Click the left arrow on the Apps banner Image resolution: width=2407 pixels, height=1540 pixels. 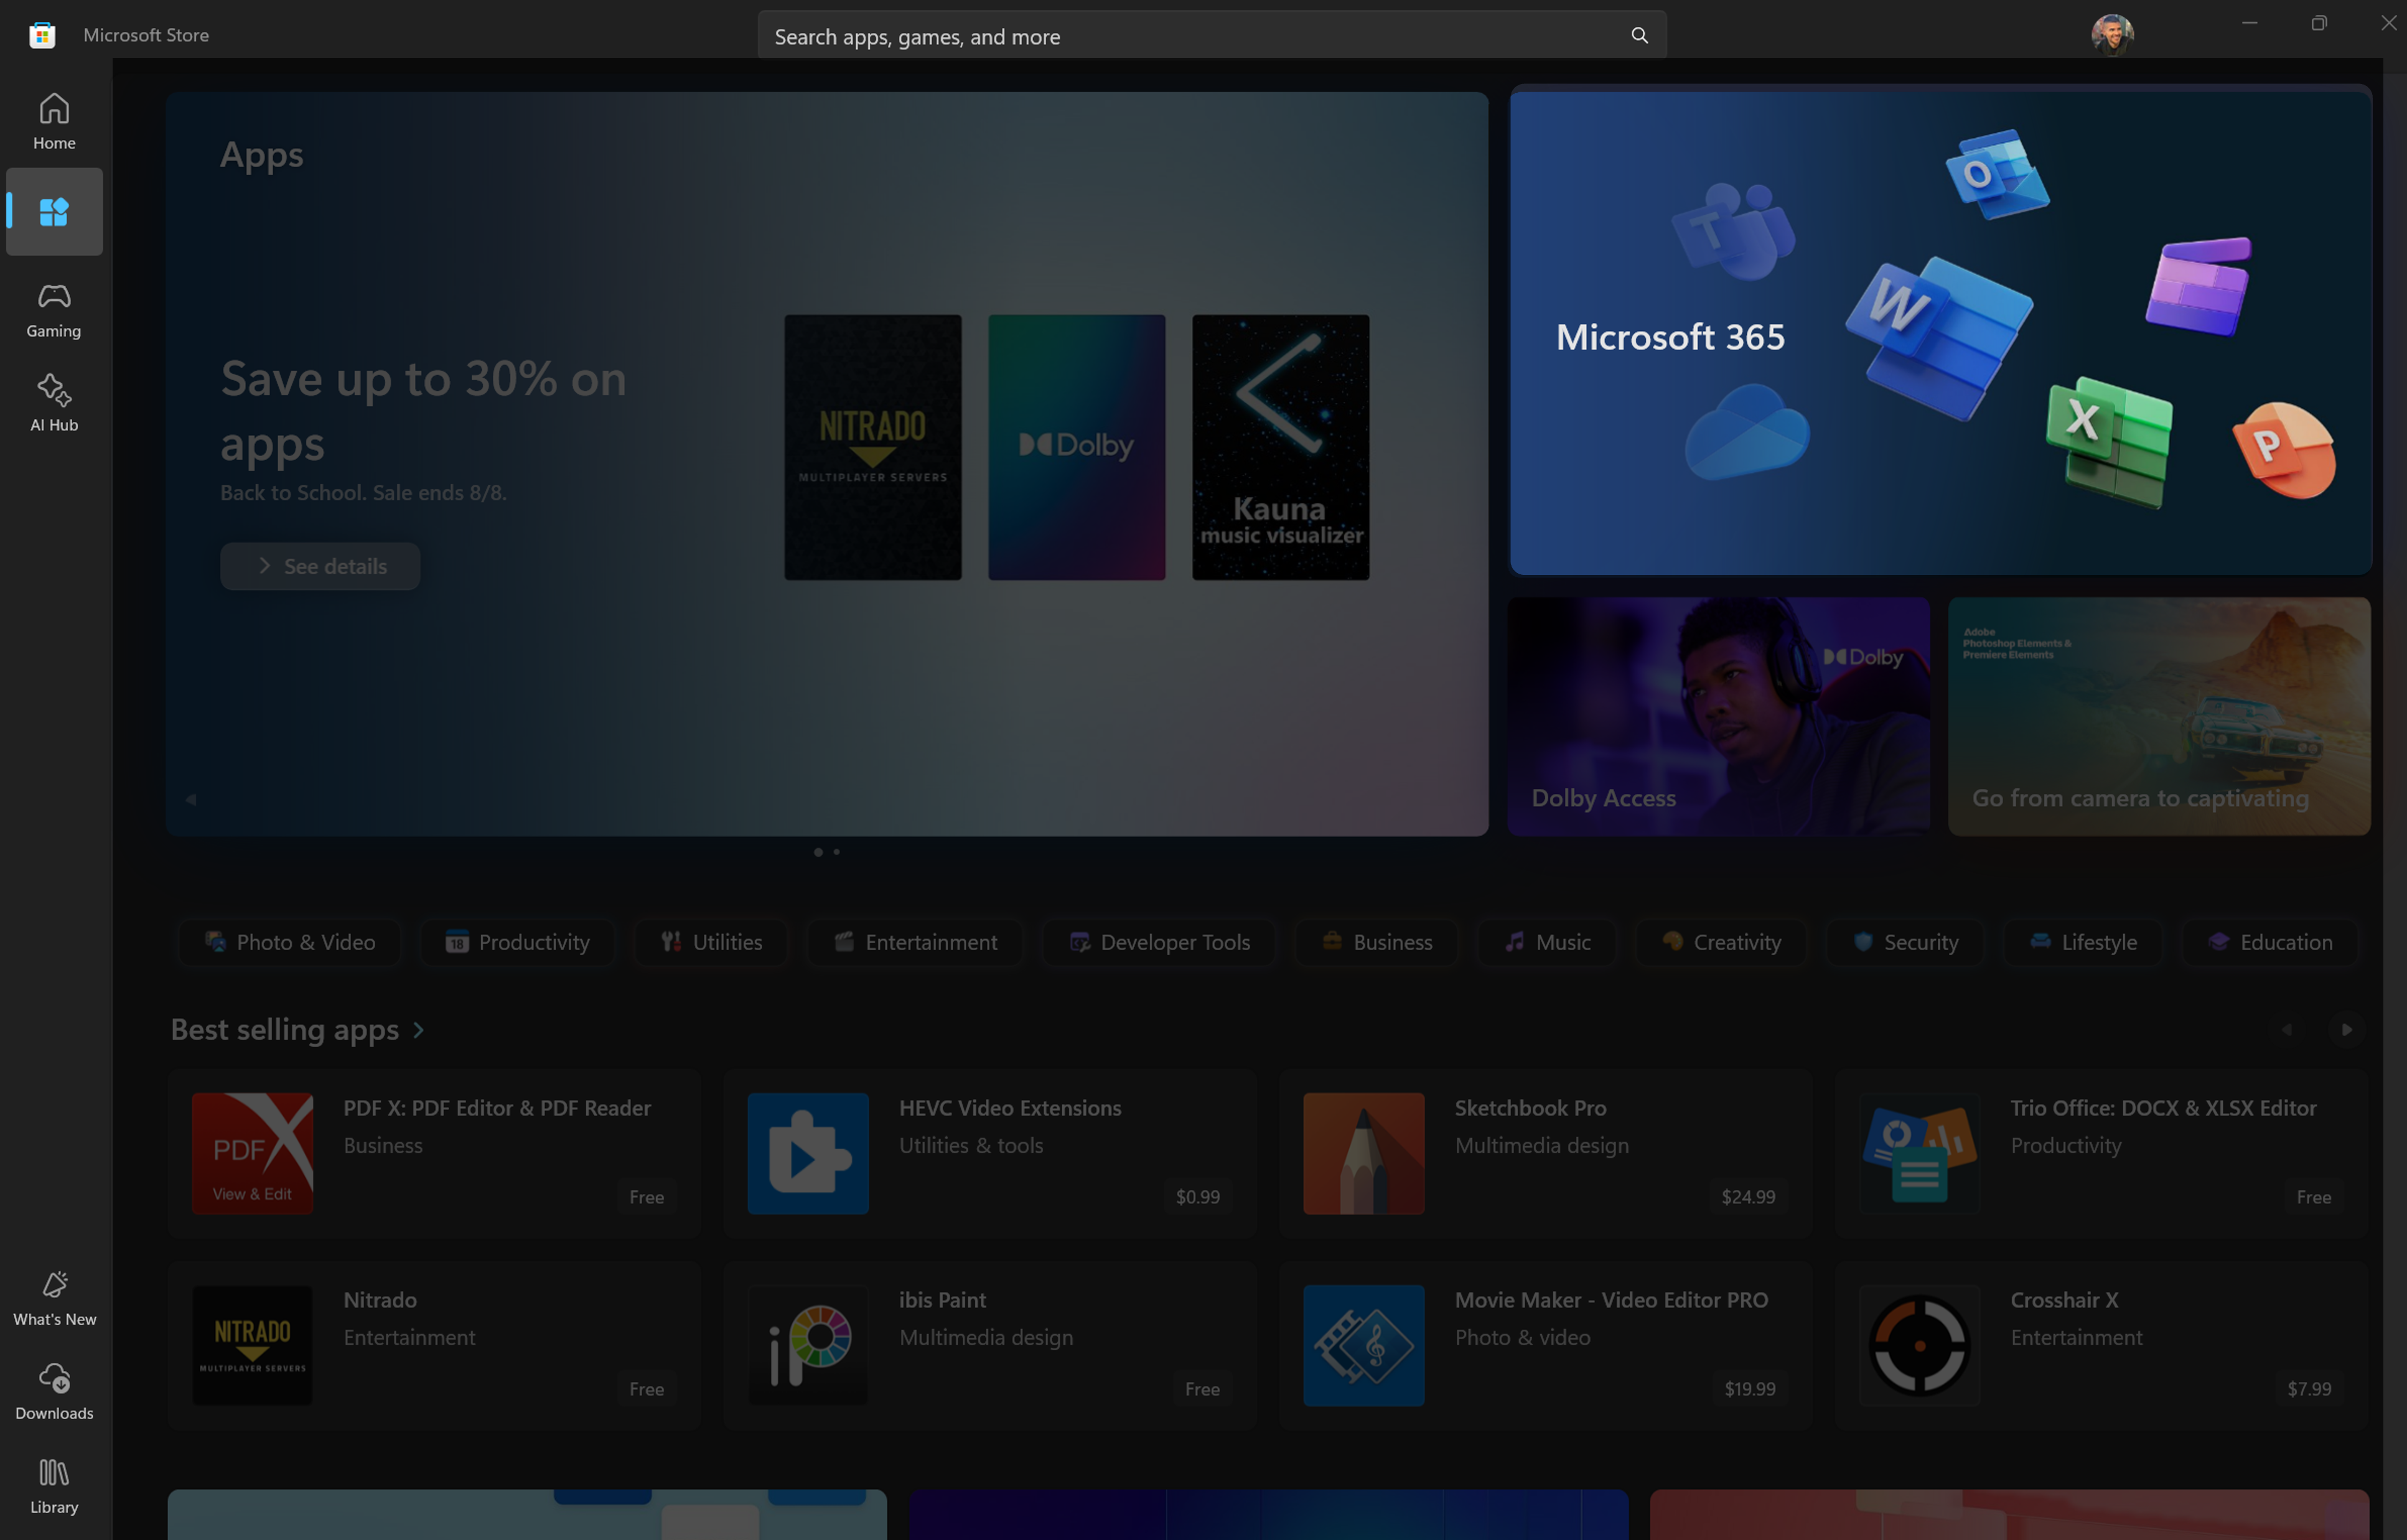point(190,799)
